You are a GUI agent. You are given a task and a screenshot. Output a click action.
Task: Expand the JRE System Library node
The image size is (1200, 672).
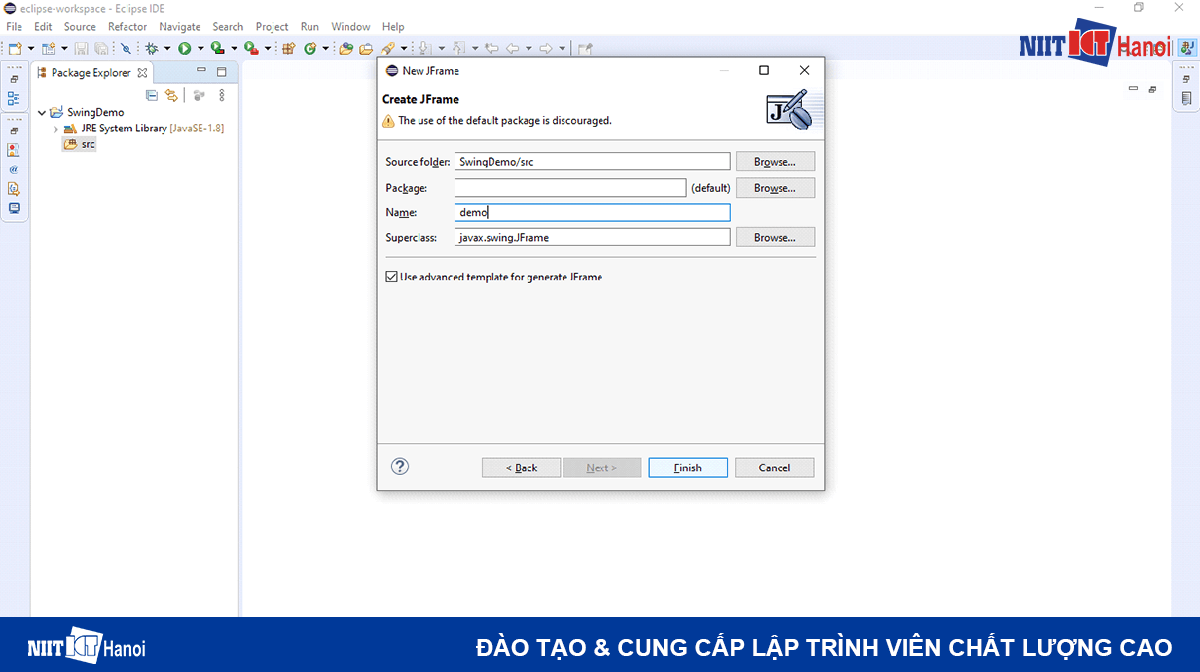56,128
